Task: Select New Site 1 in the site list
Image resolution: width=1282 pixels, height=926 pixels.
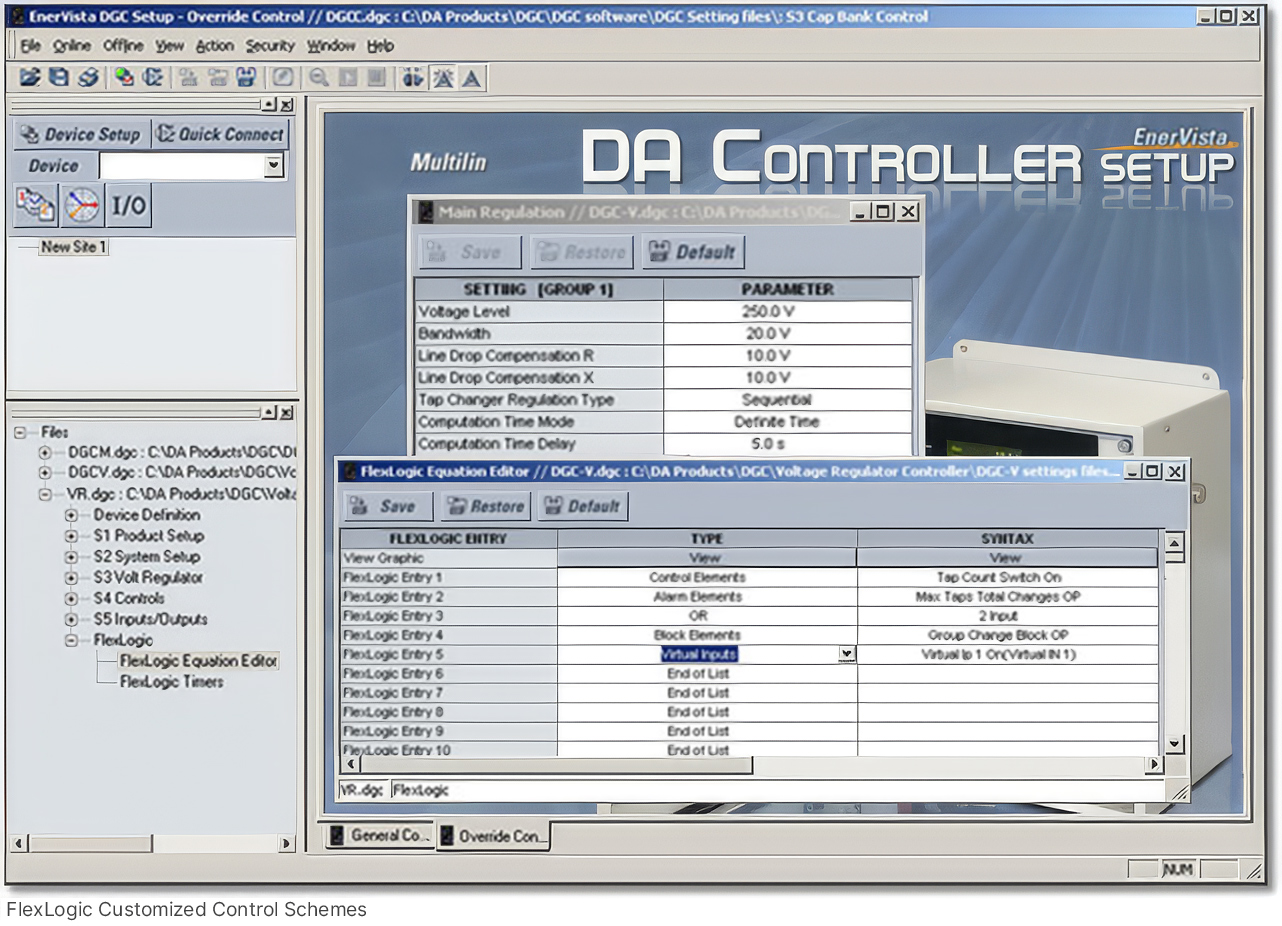Action: tap(73, 247)
